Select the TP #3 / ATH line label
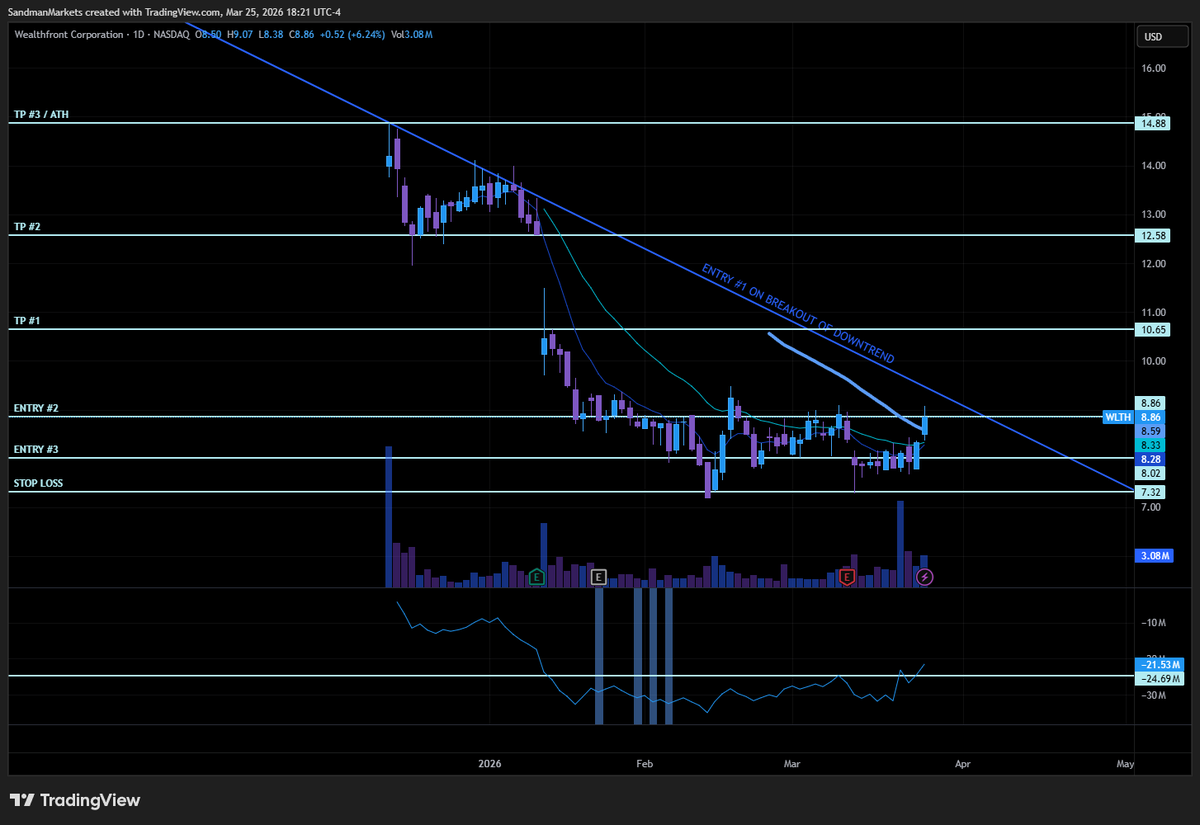The width and height of the screenshot is (1200, 825). pos(41,114)
